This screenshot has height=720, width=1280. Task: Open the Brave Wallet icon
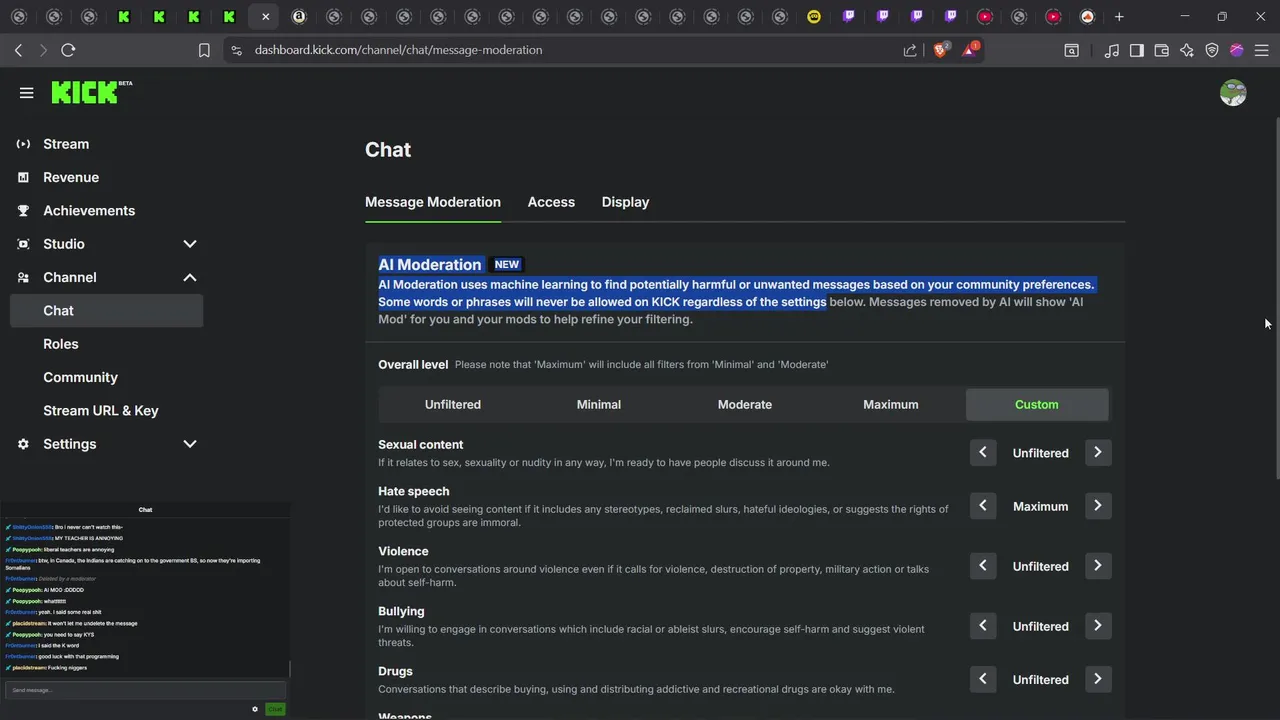1162,50
